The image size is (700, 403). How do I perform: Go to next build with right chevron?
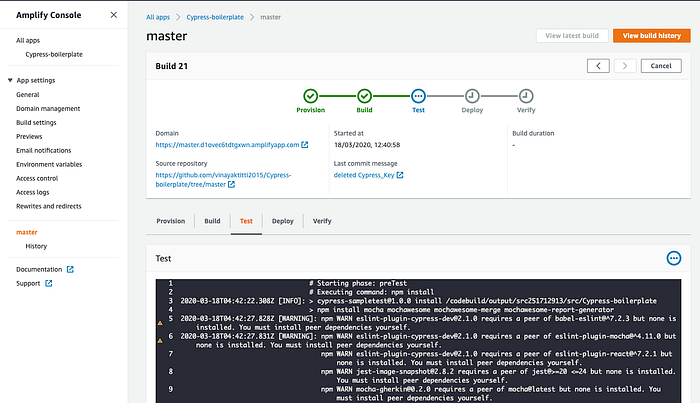(625, 66)
